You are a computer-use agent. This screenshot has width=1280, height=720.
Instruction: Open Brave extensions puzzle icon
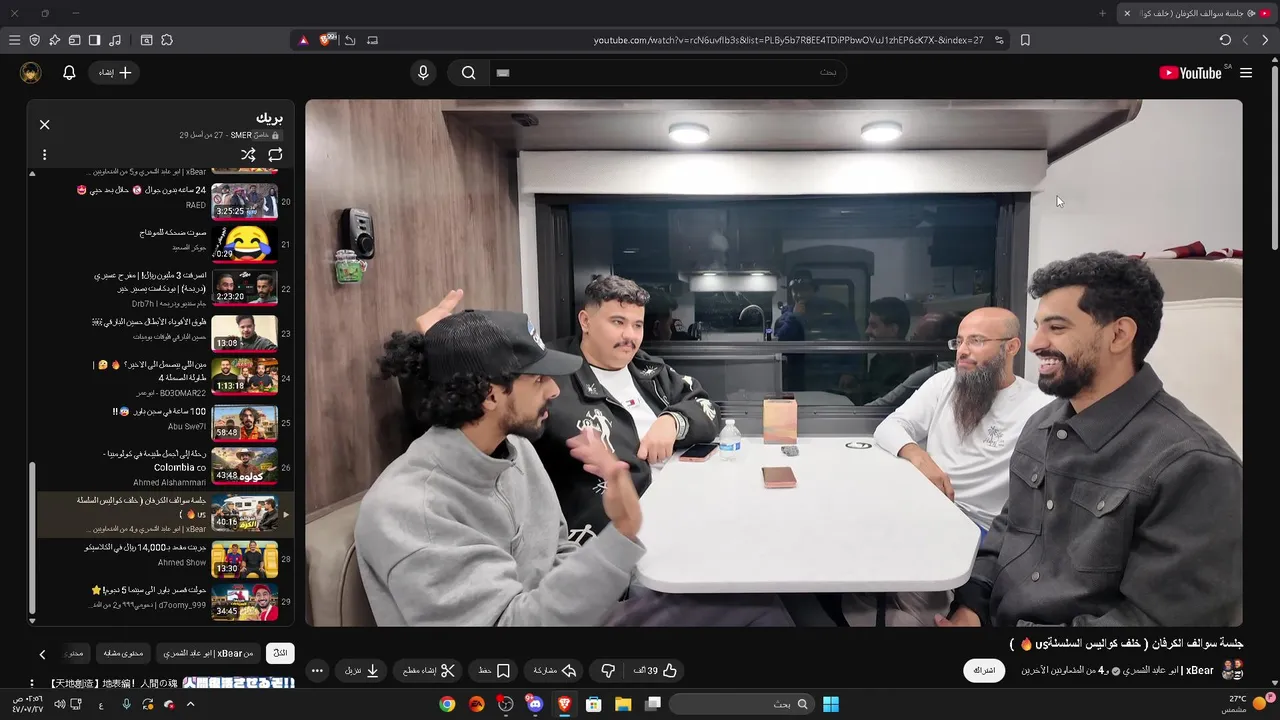click(167, 40)
